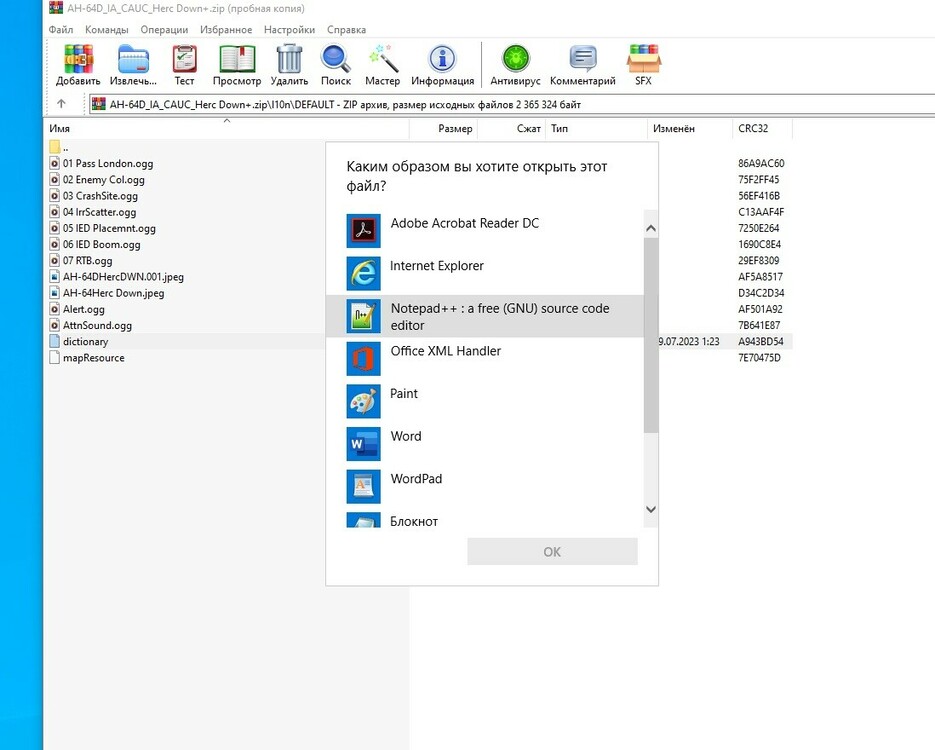Image resolution: width=935 pixels, height=750 pixels.
Task: Click the Добавить (Add) toolbar icon
Action: click(x=78, y=60)
